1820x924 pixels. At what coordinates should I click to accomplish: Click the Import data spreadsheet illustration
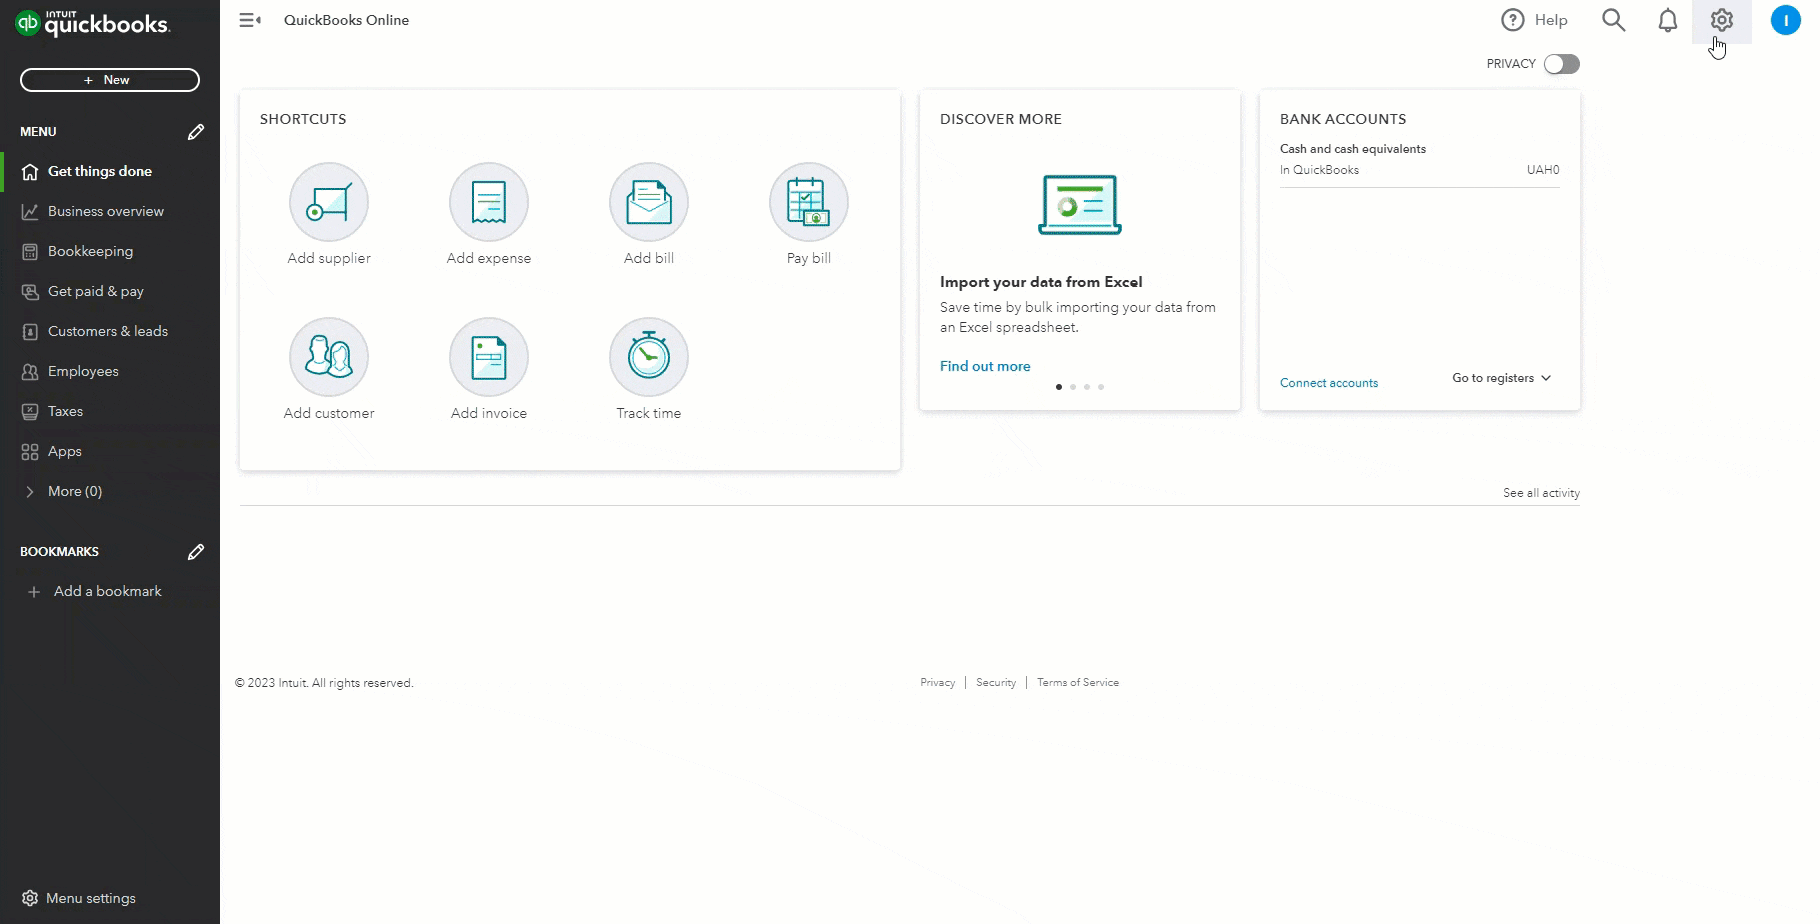click(1080, 205)
